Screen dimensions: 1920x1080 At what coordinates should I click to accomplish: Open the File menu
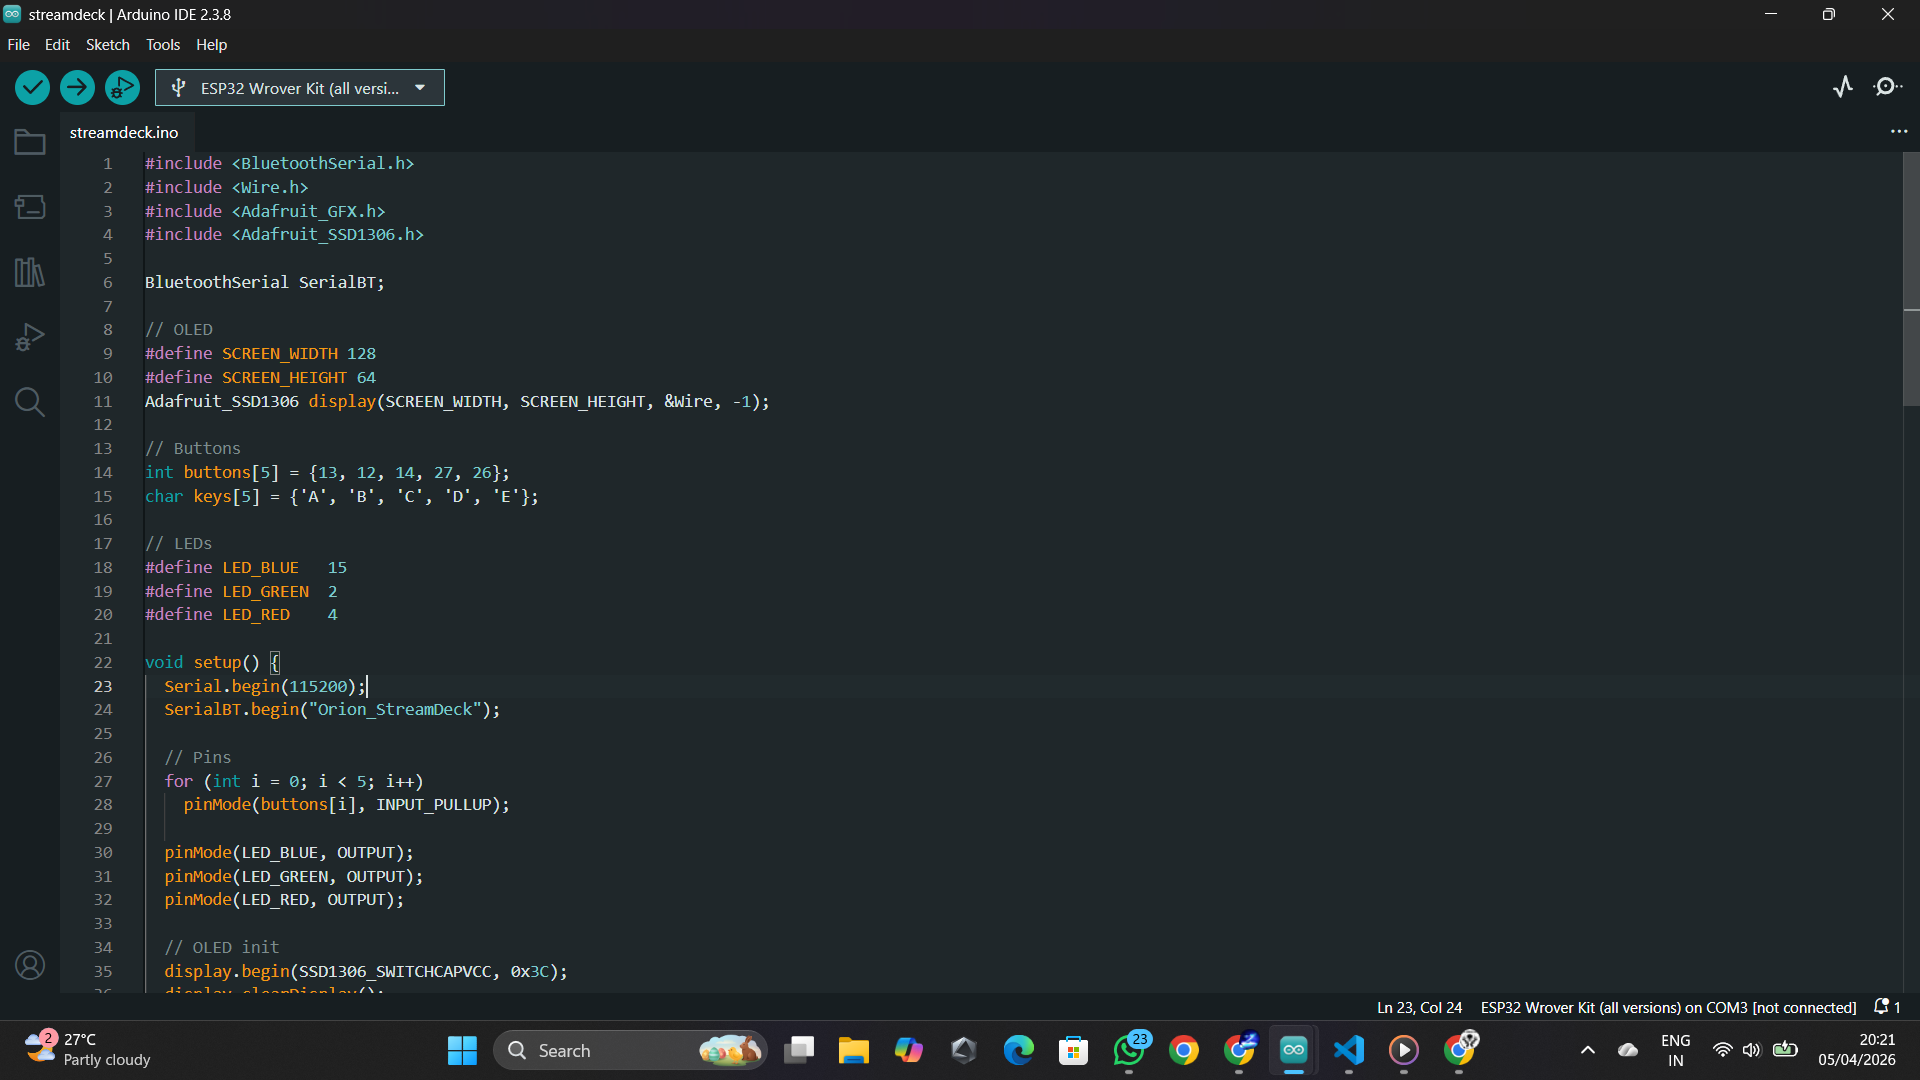pyautogui.click(x=18, y=45)
